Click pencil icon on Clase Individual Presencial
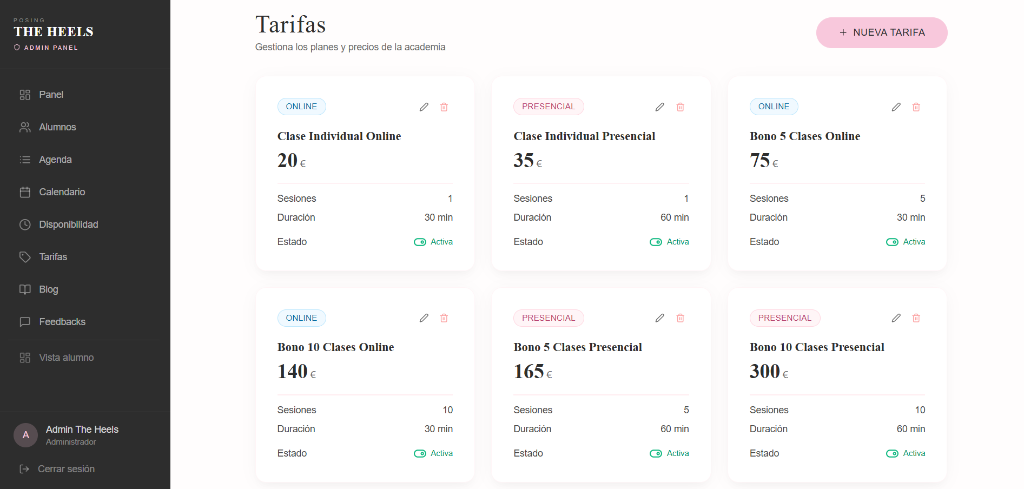Screen dimensions: 1024x489 (660, 107)
